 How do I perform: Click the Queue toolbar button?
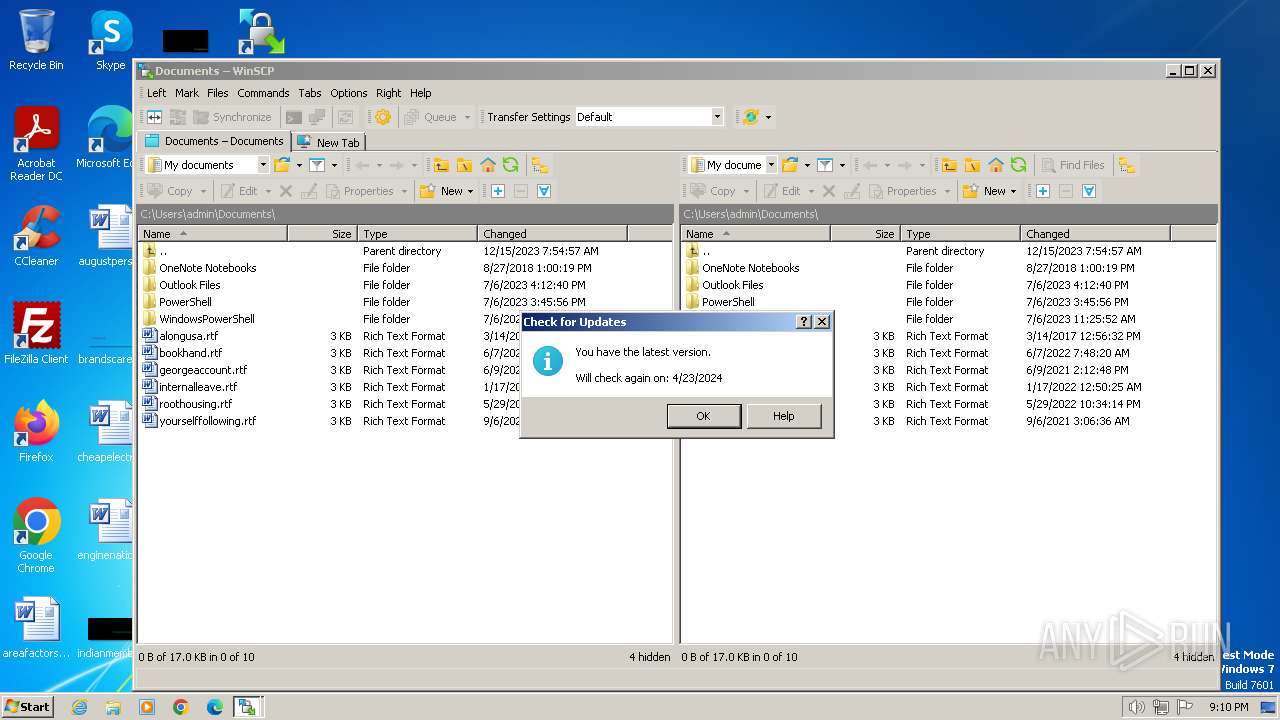431,117
